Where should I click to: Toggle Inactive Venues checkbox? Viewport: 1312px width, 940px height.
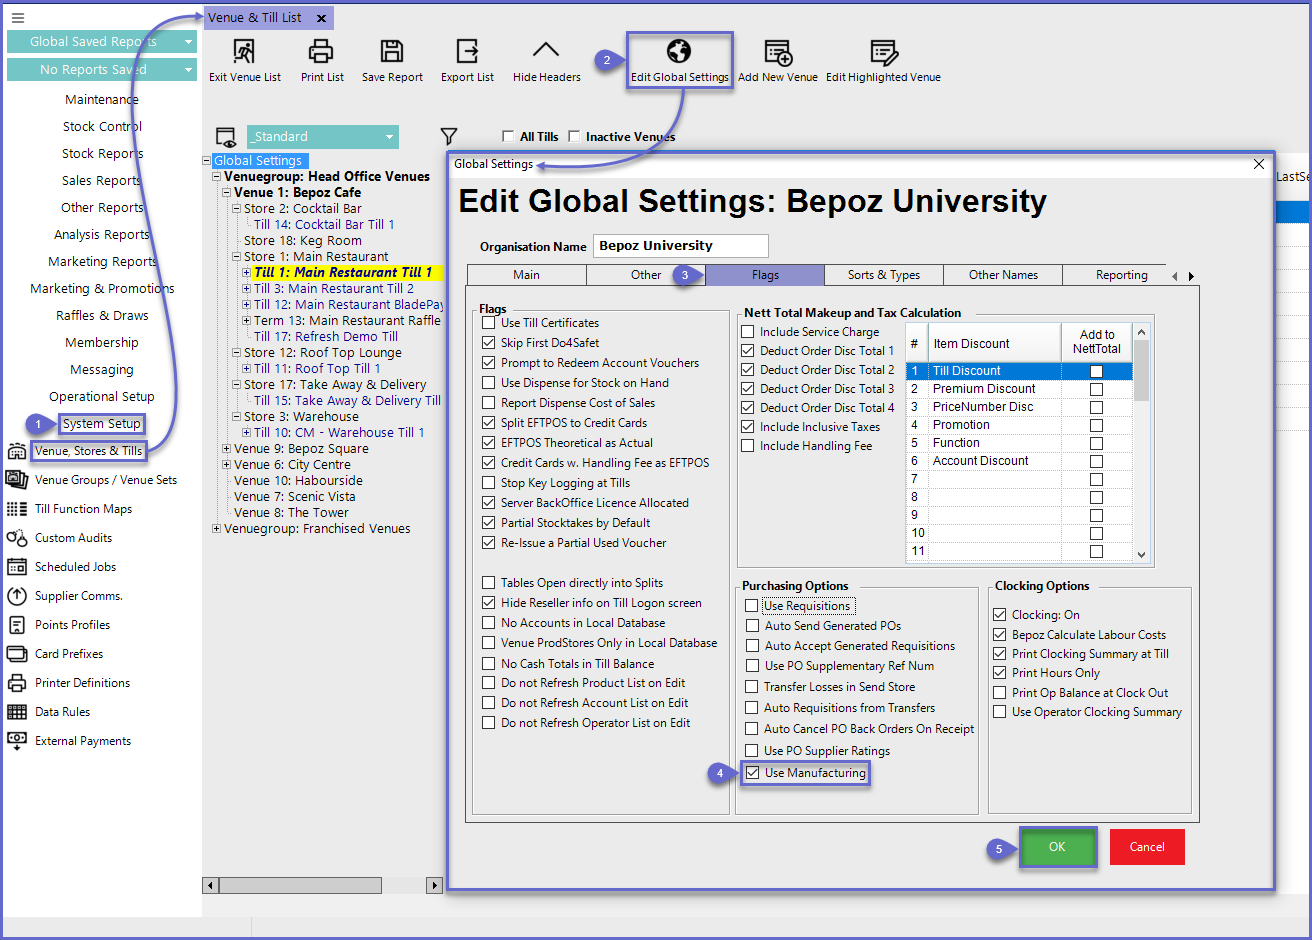click(574, 137)
